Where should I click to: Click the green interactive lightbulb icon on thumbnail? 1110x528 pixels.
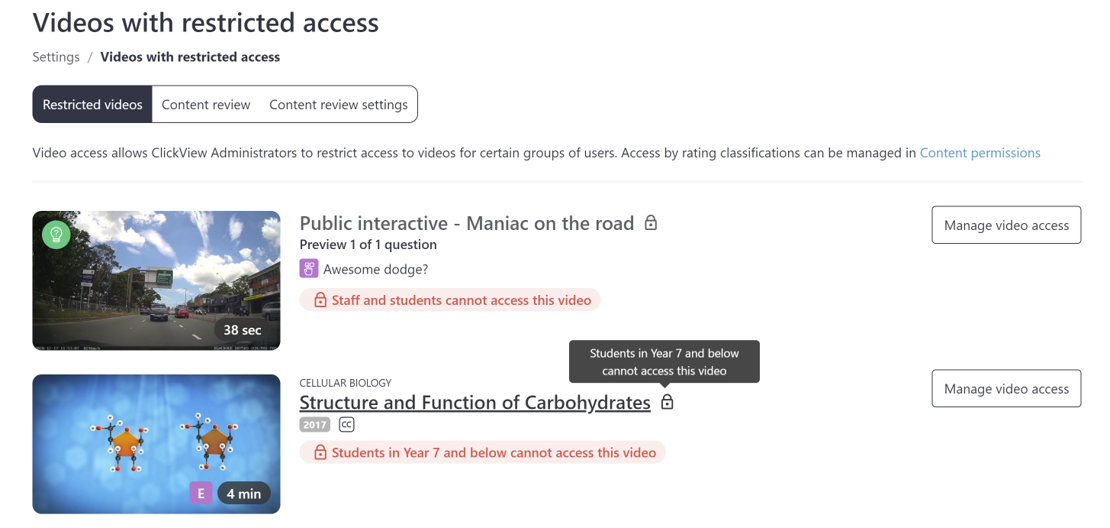56,234
